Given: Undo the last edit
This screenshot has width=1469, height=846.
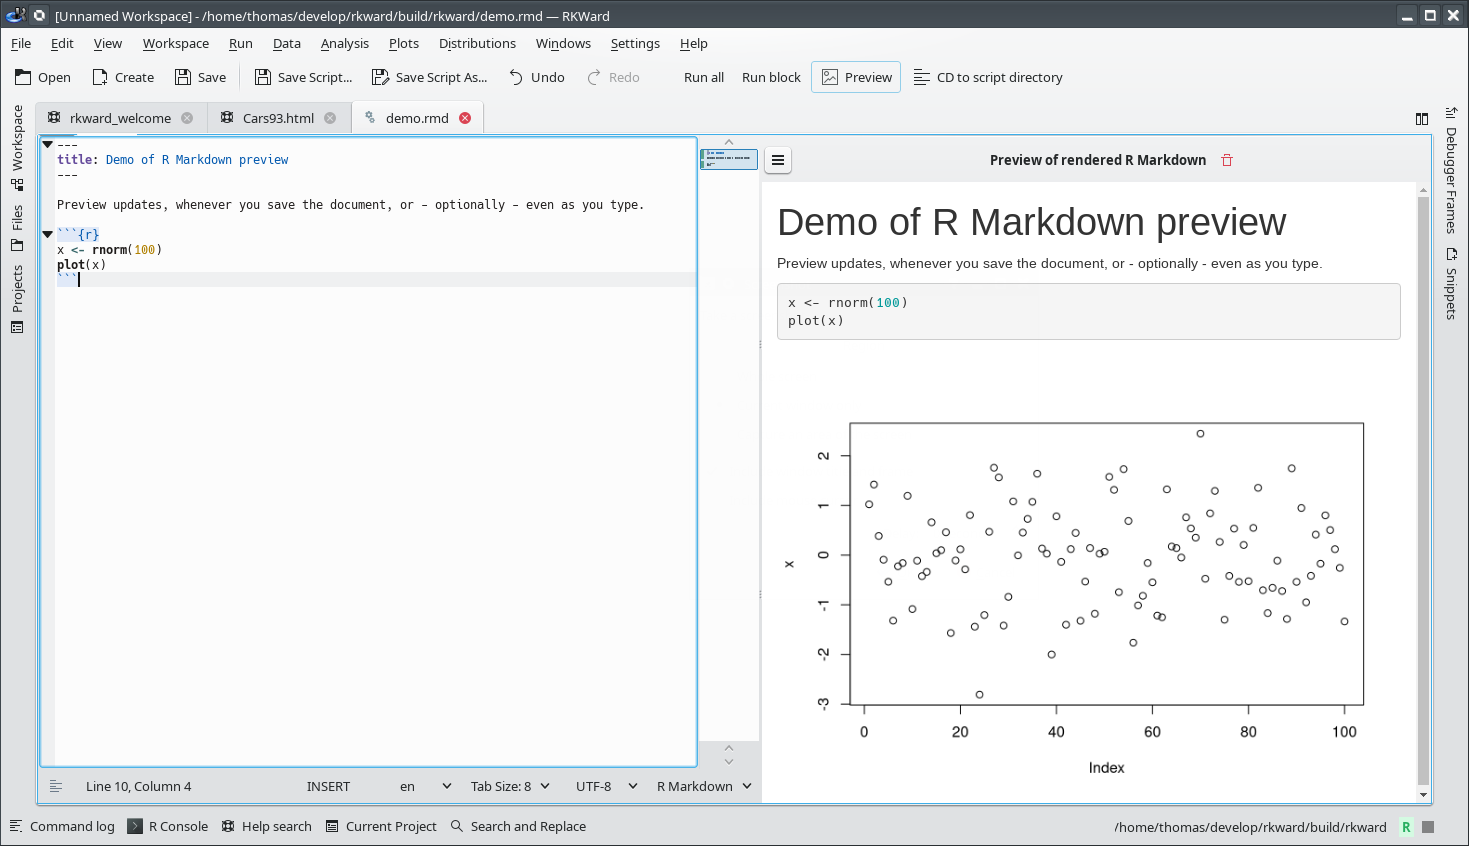Looking at the screenshot, I should tap(536, 77).
